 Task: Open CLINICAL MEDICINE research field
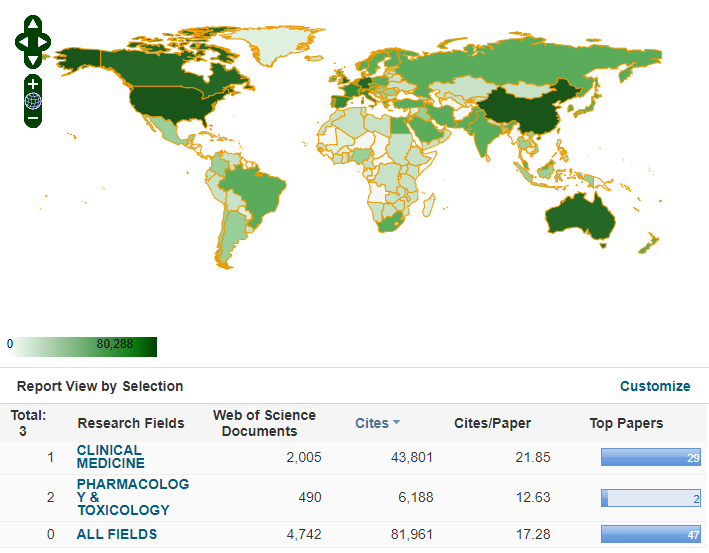pyautogui.click(x=110, y=457)
